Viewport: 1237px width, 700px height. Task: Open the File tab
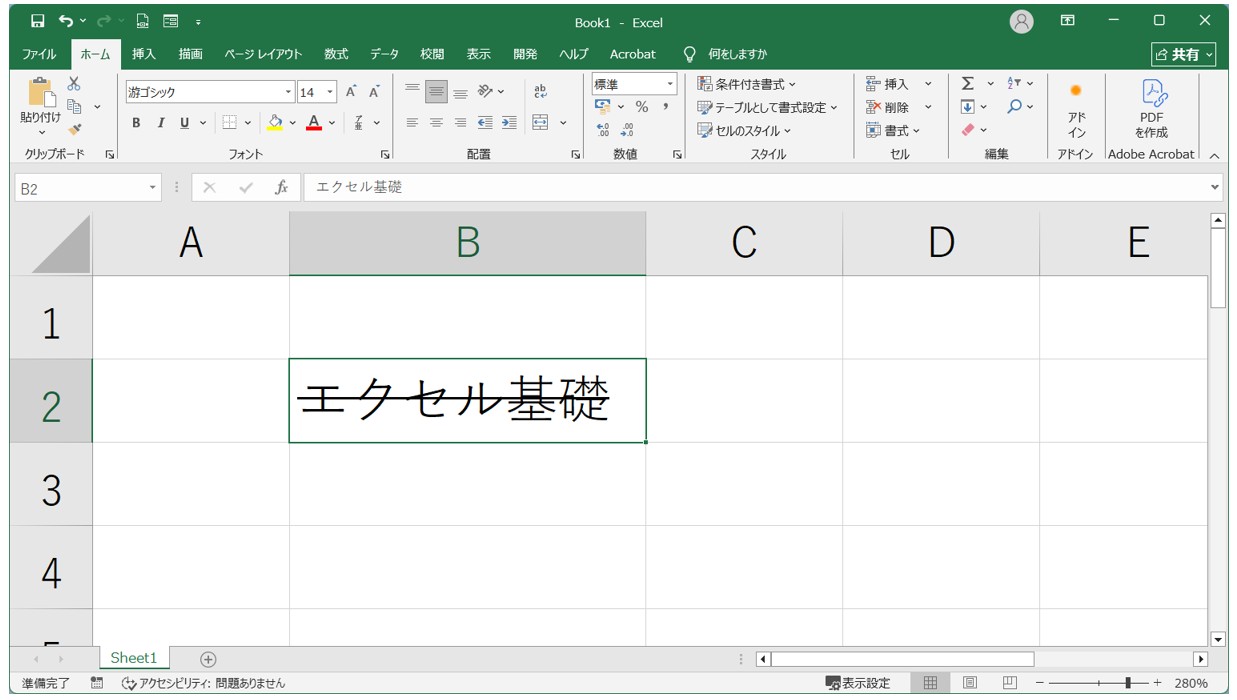pyautogui.click(x=39, y=54)
